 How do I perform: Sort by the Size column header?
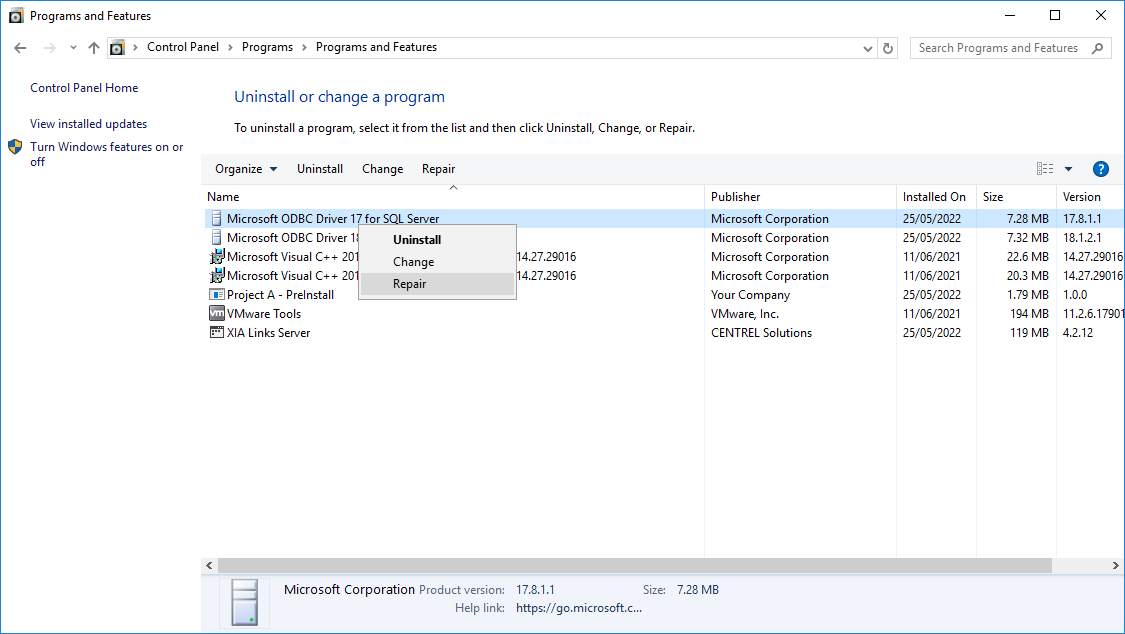[1016, 197]
